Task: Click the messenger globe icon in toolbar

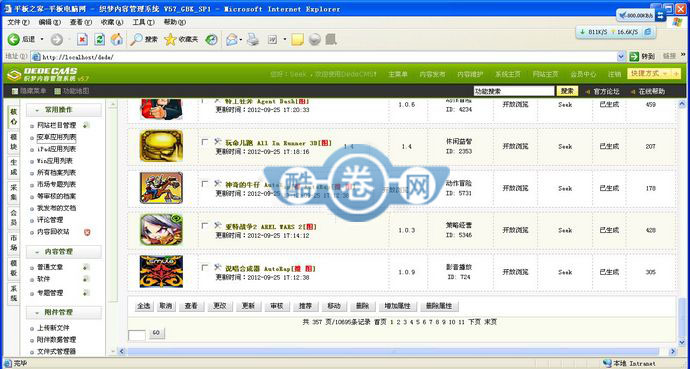Action: [x=314, y=40]
